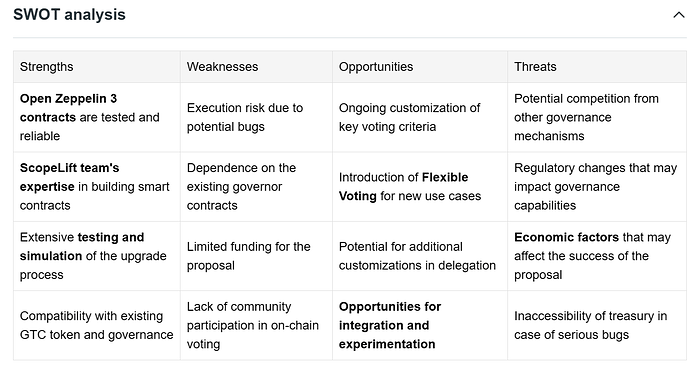Click the ScopeLift team's expertise cell
Viewport: 690px width, 365px height.
[x=97, y=187]
